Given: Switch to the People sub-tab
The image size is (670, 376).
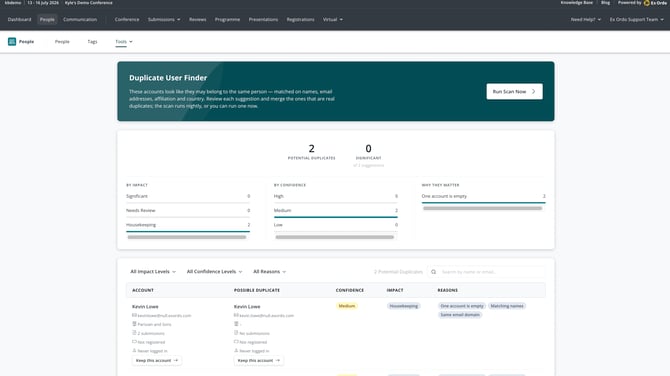Looking at the screenshot, I should (x=62, y=41).
